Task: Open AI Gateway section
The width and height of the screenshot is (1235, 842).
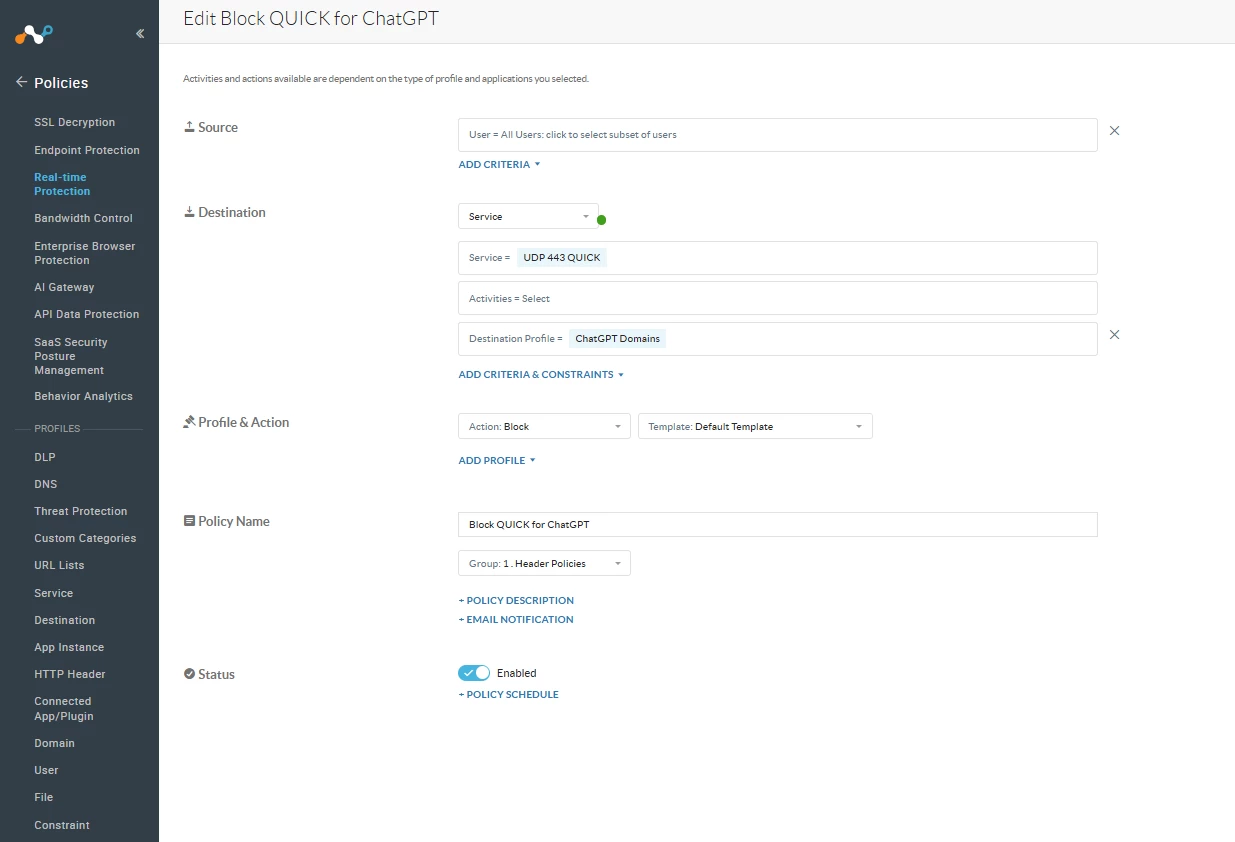Action: coord(64,287)
